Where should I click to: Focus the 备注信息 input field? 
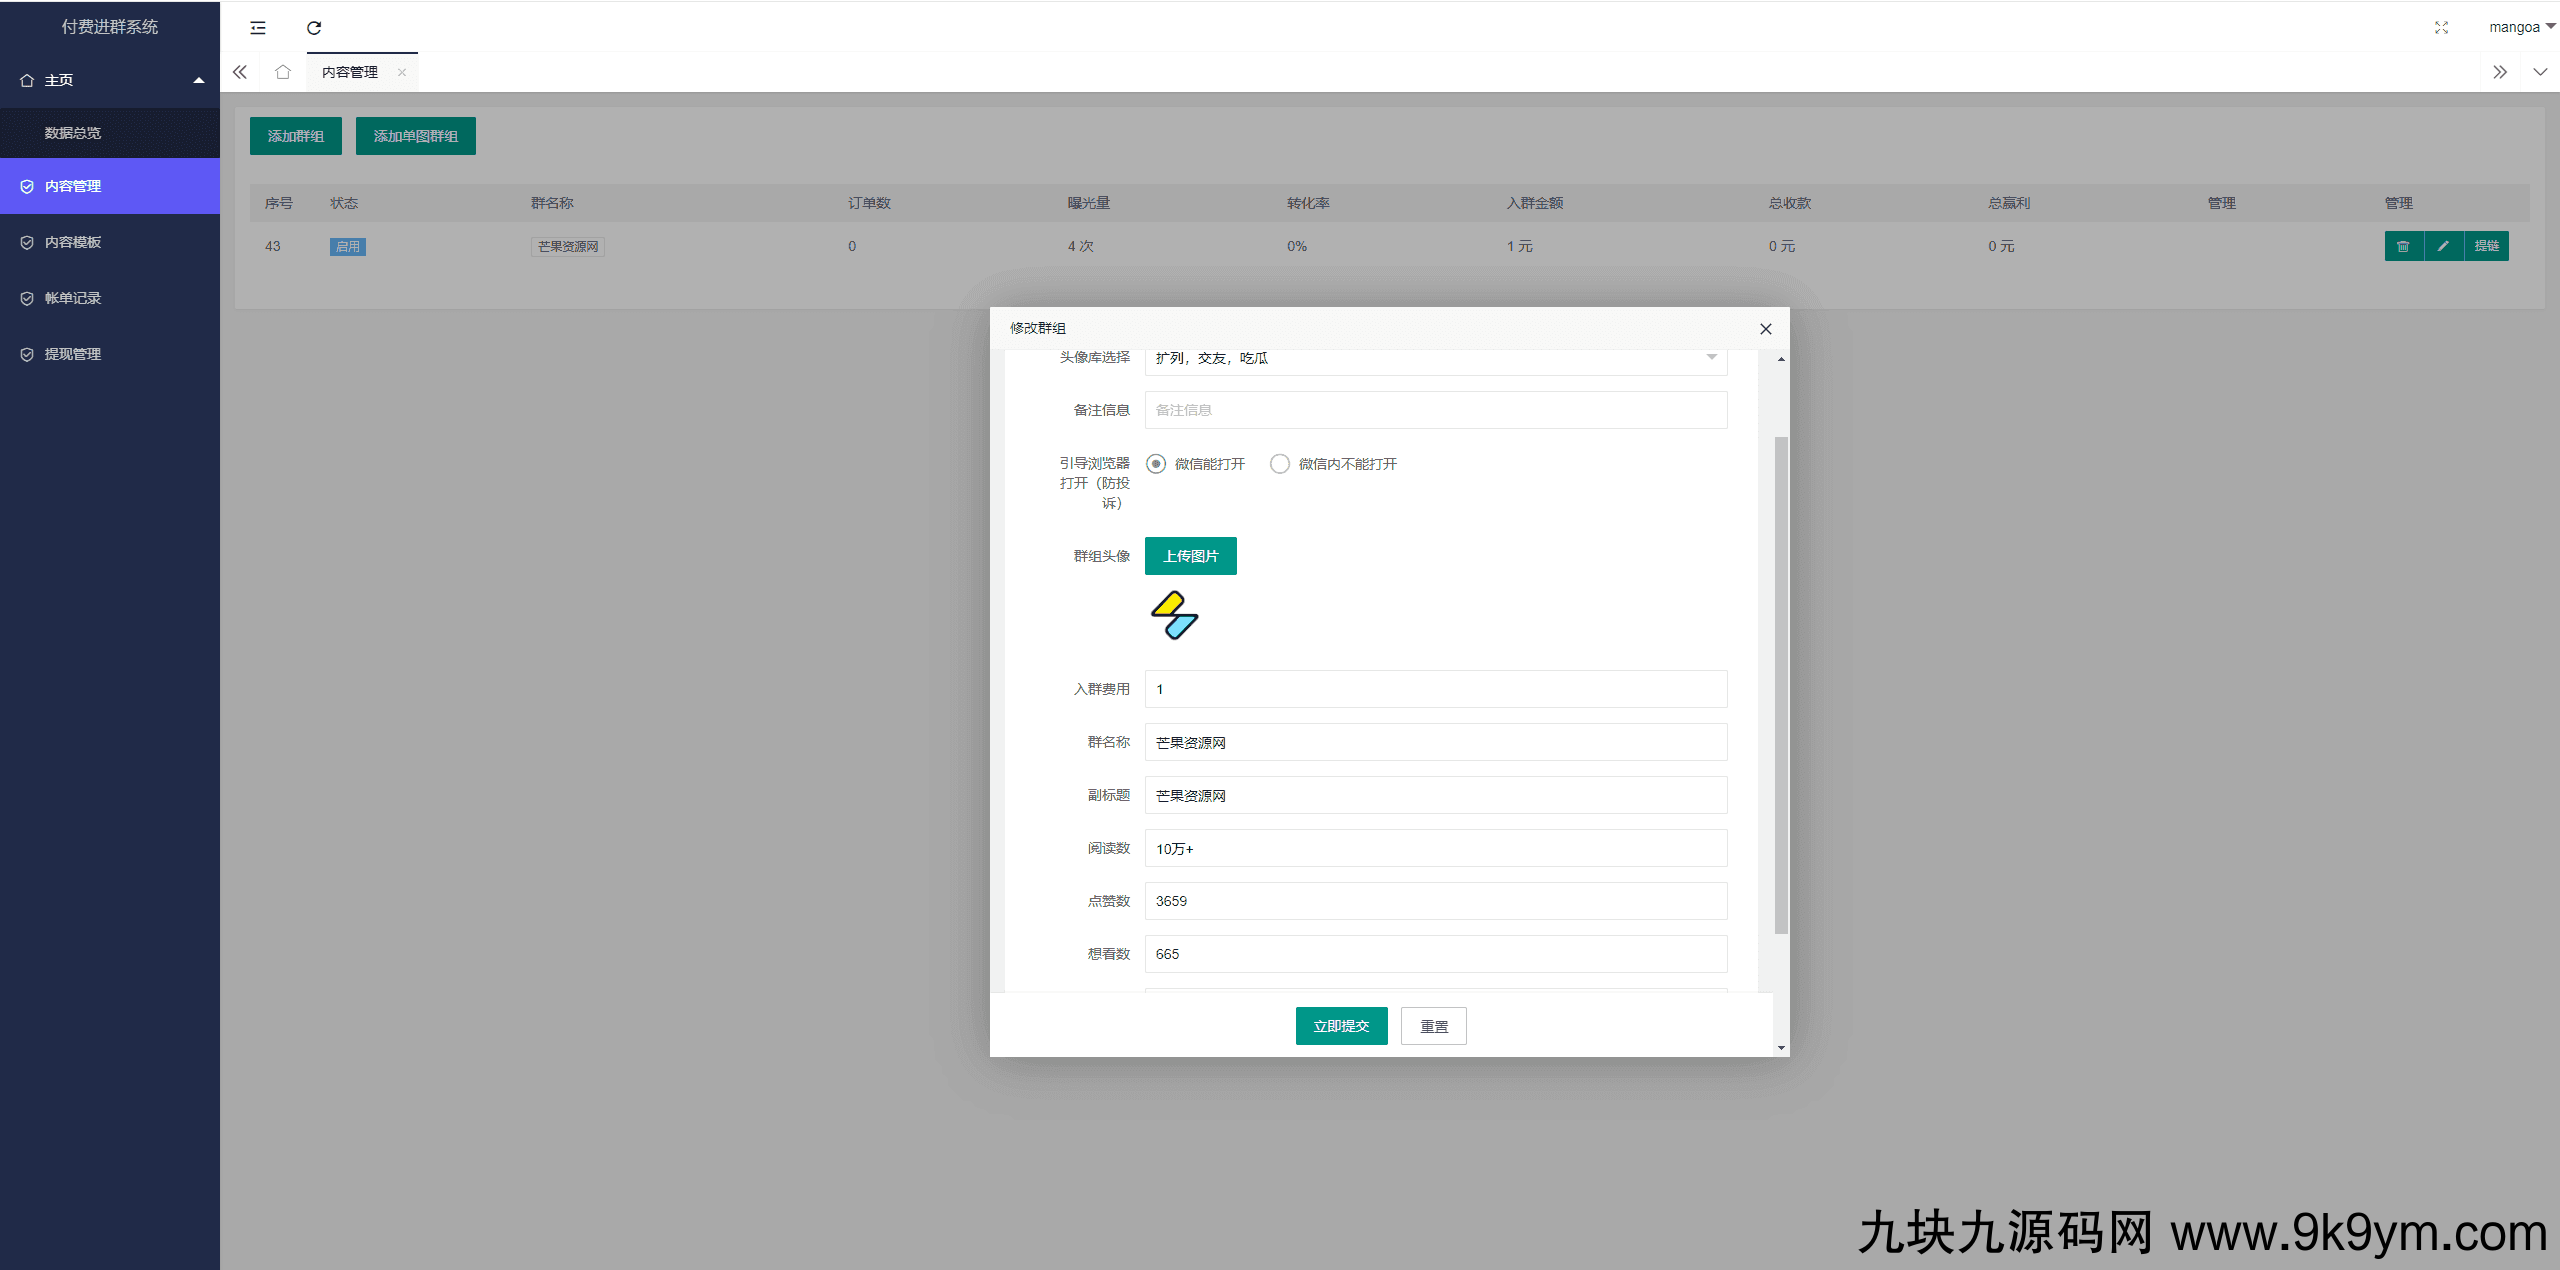coord(1436,410)
